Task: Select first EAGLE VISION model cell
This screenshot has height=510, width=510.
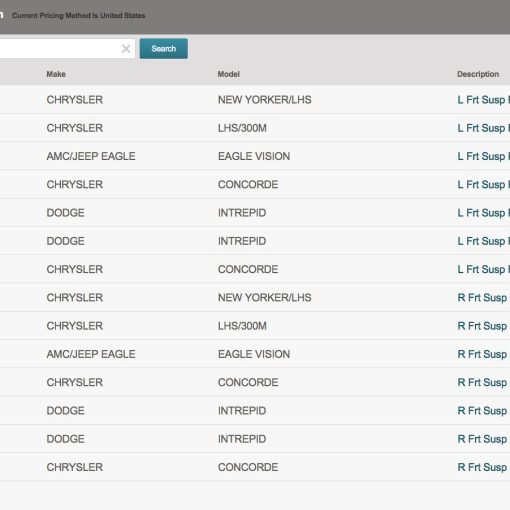Action: coord(254,156)
